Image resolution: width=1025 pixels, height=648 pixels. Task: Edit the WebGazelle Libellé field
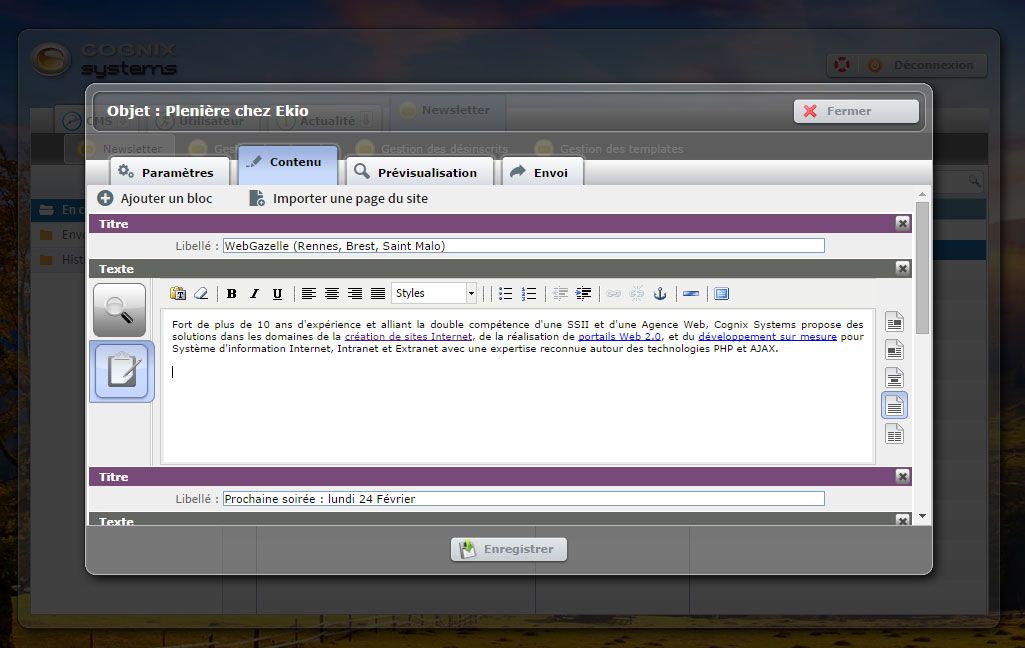click(524, 246)
